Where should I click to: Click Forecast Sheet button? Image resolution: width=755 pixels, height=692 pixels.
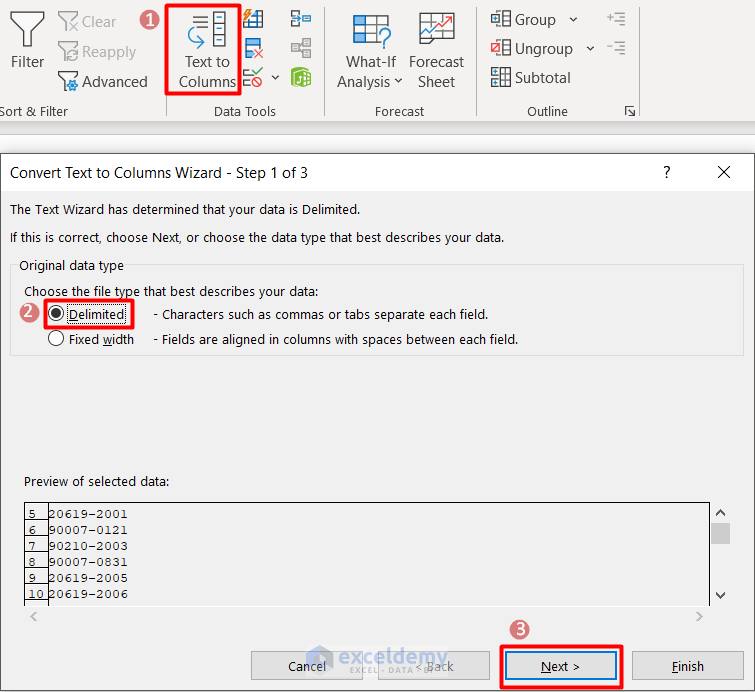coord(436,51)
